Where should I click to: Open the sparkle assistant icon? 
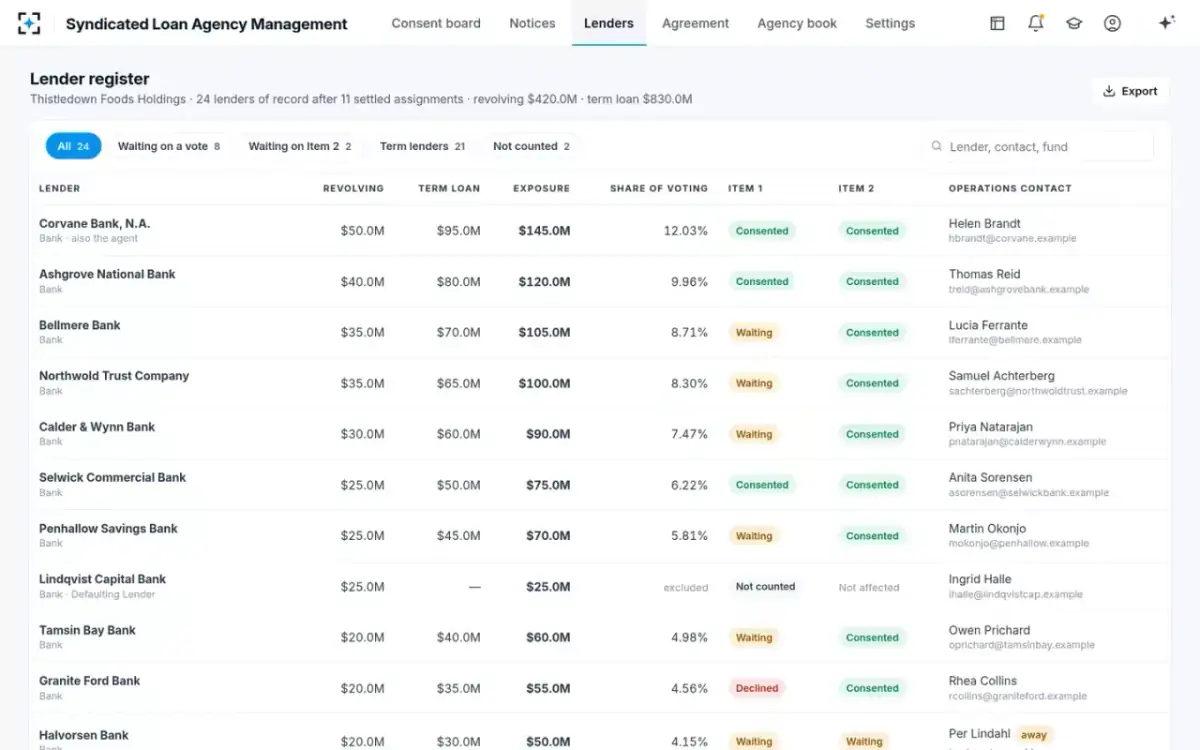tap(1166, 23)
